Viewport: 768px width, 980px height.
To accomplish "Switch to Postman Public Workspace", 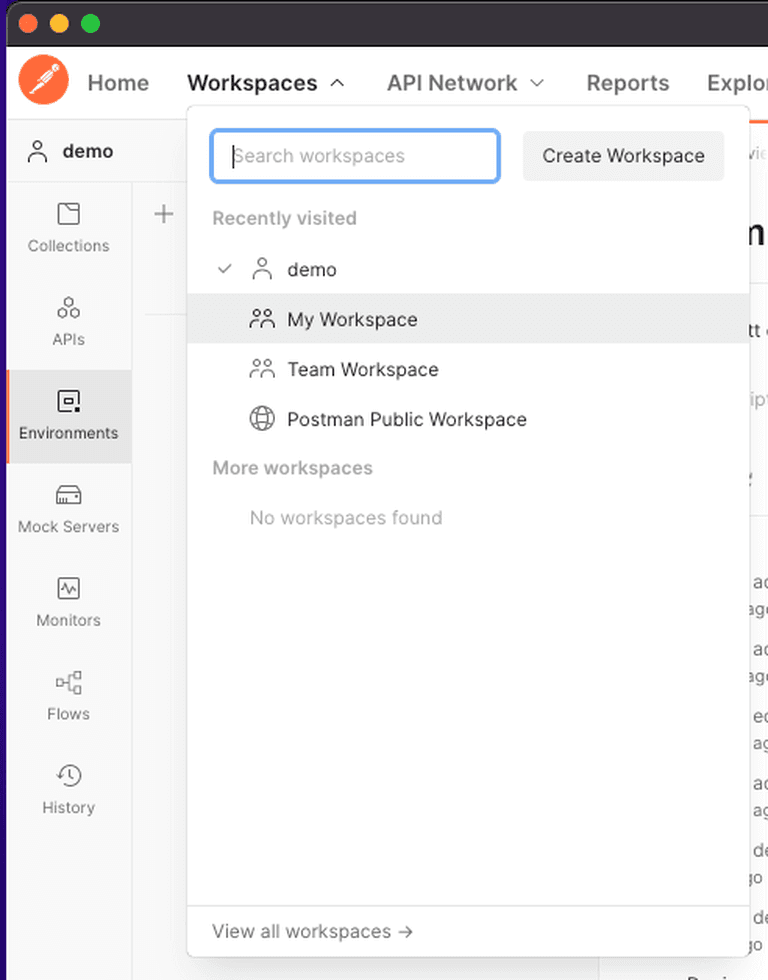I will (468, 419).
